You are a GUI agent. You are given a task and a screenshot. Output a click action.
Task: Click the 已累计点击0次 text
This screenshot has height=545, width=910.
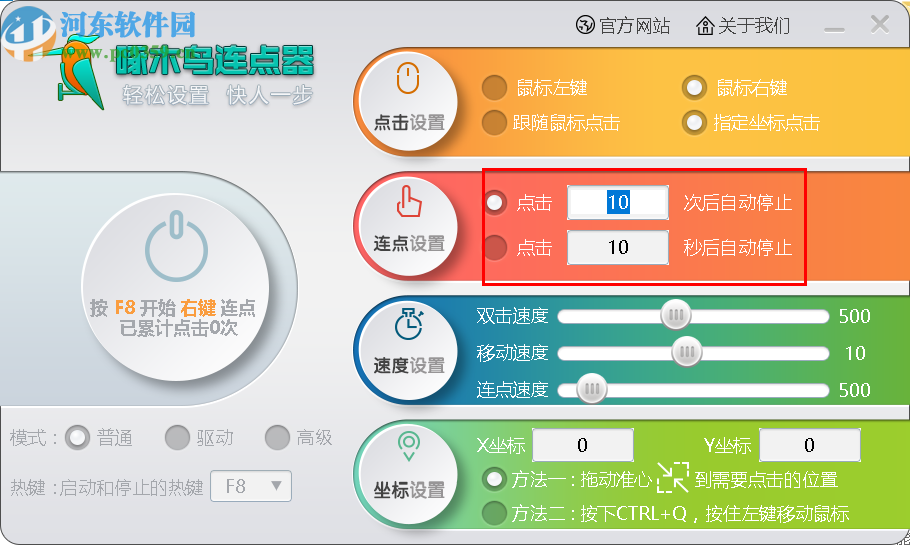[179, 329]
